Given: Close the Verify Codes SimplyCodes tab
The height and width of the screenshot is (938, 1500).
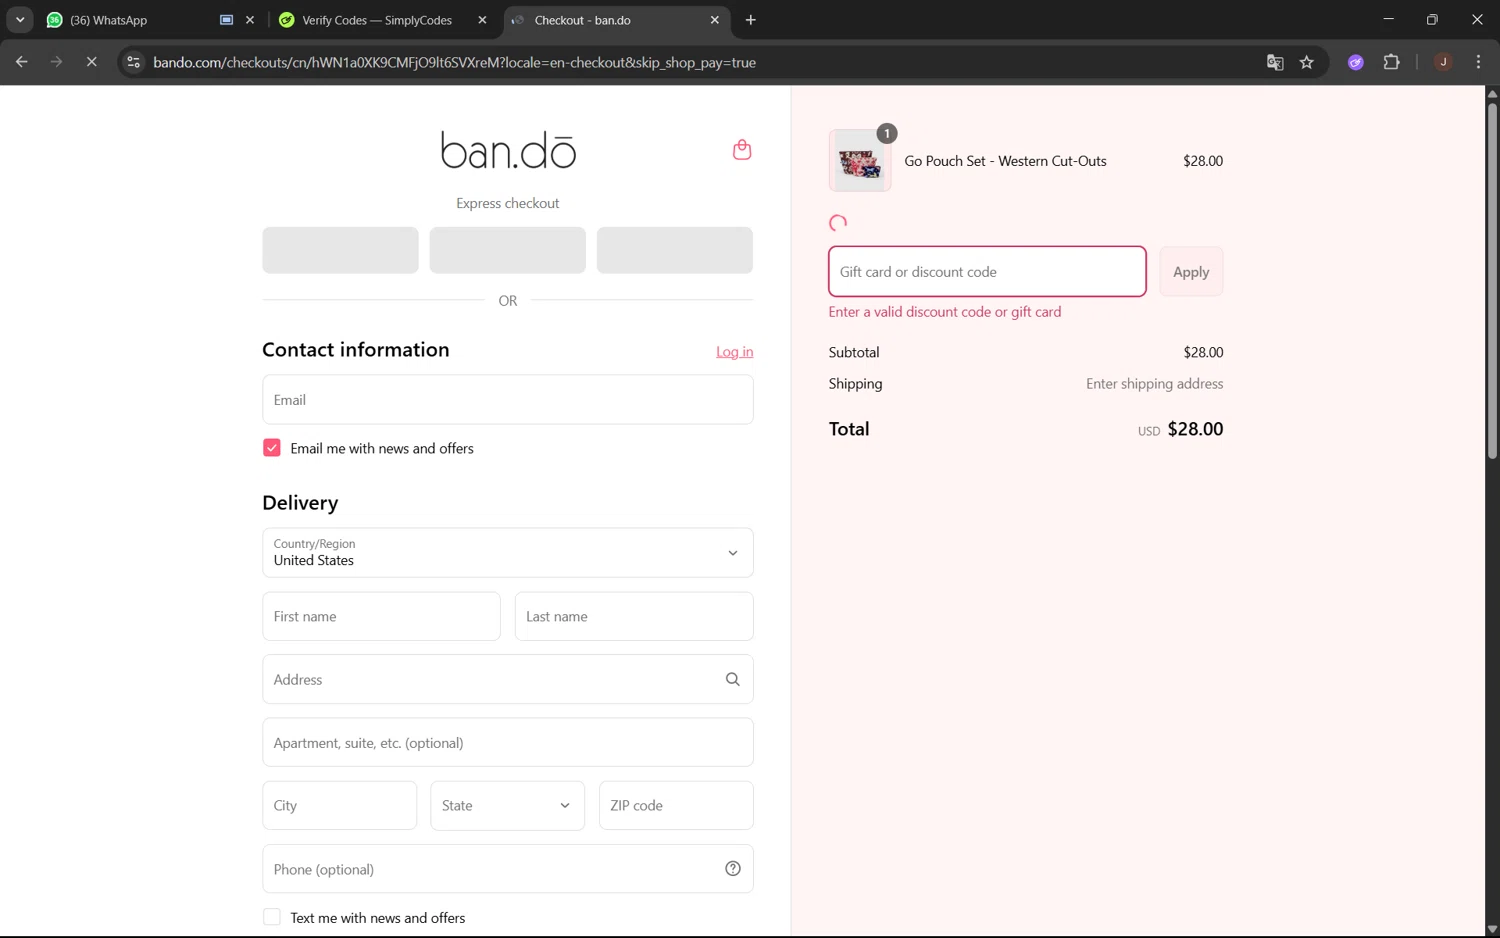Looking at the screenshot, I should (482, 20).
